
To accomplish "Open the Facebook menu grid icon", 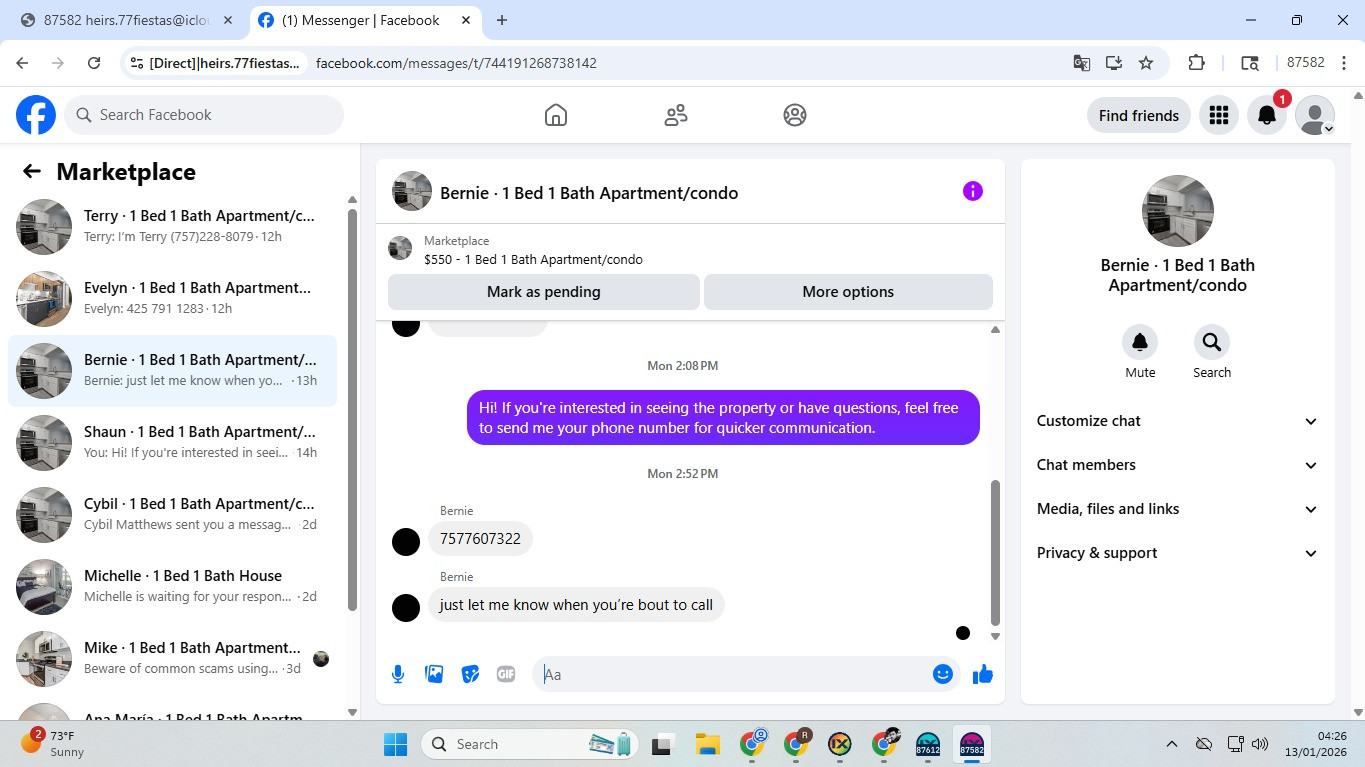I will (x=1218, y=115).
